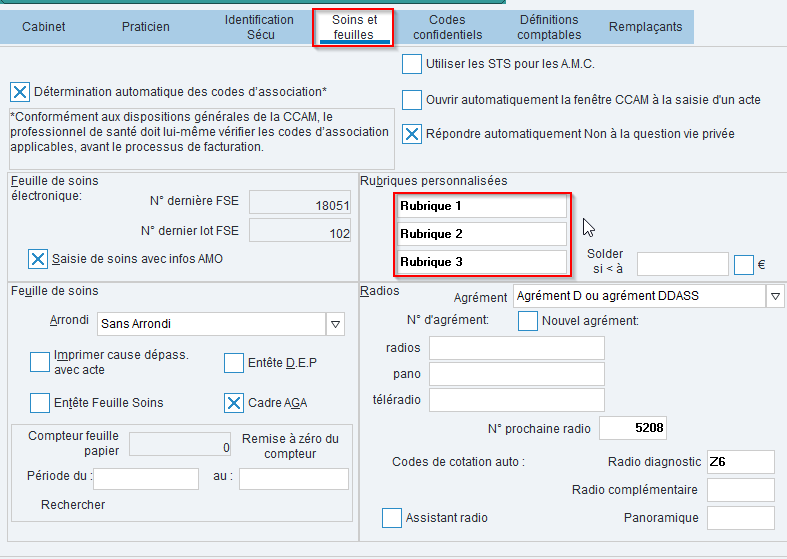Click the Radios section heading

tap(379, 291)
